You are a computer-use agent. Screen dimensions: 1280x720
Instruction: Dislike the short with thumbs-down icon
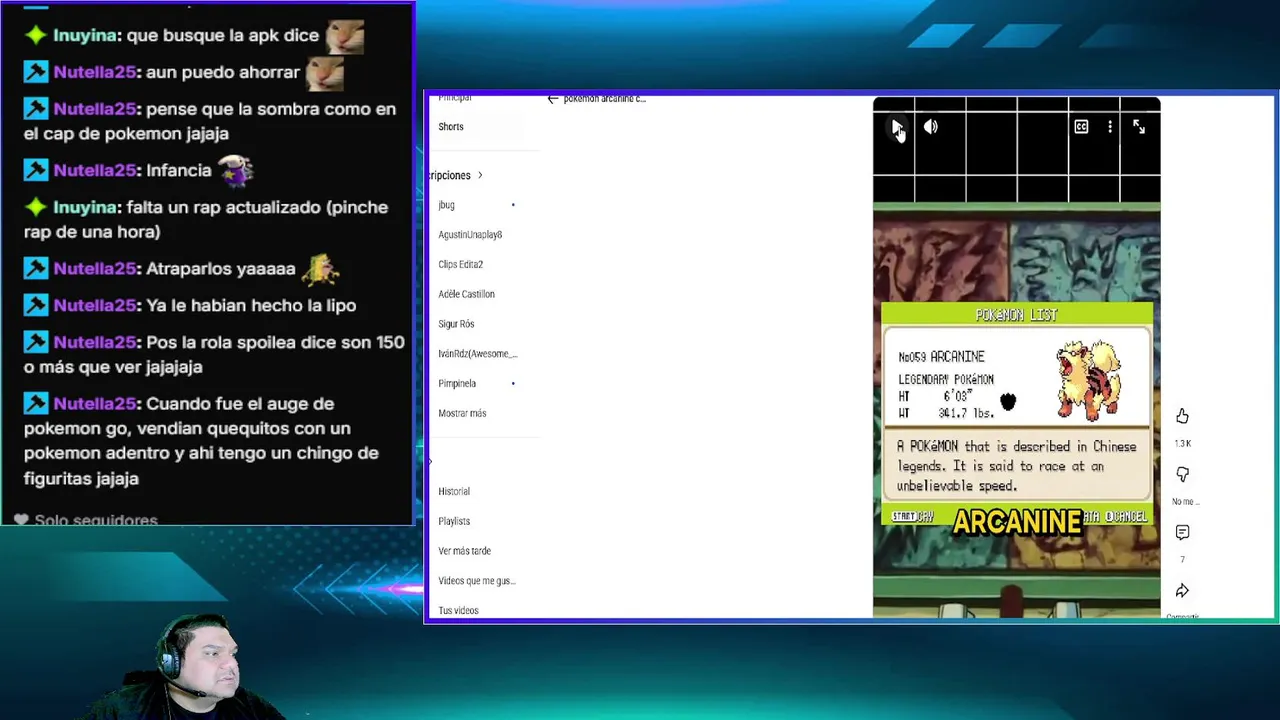[x=1182, y=475]
